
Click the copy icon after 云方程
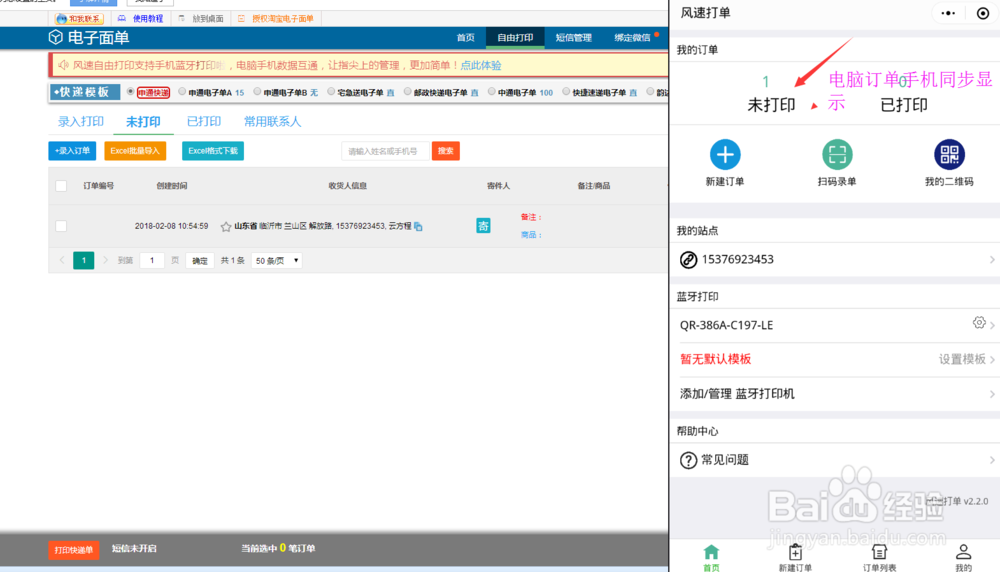click(x=418, y=226)
